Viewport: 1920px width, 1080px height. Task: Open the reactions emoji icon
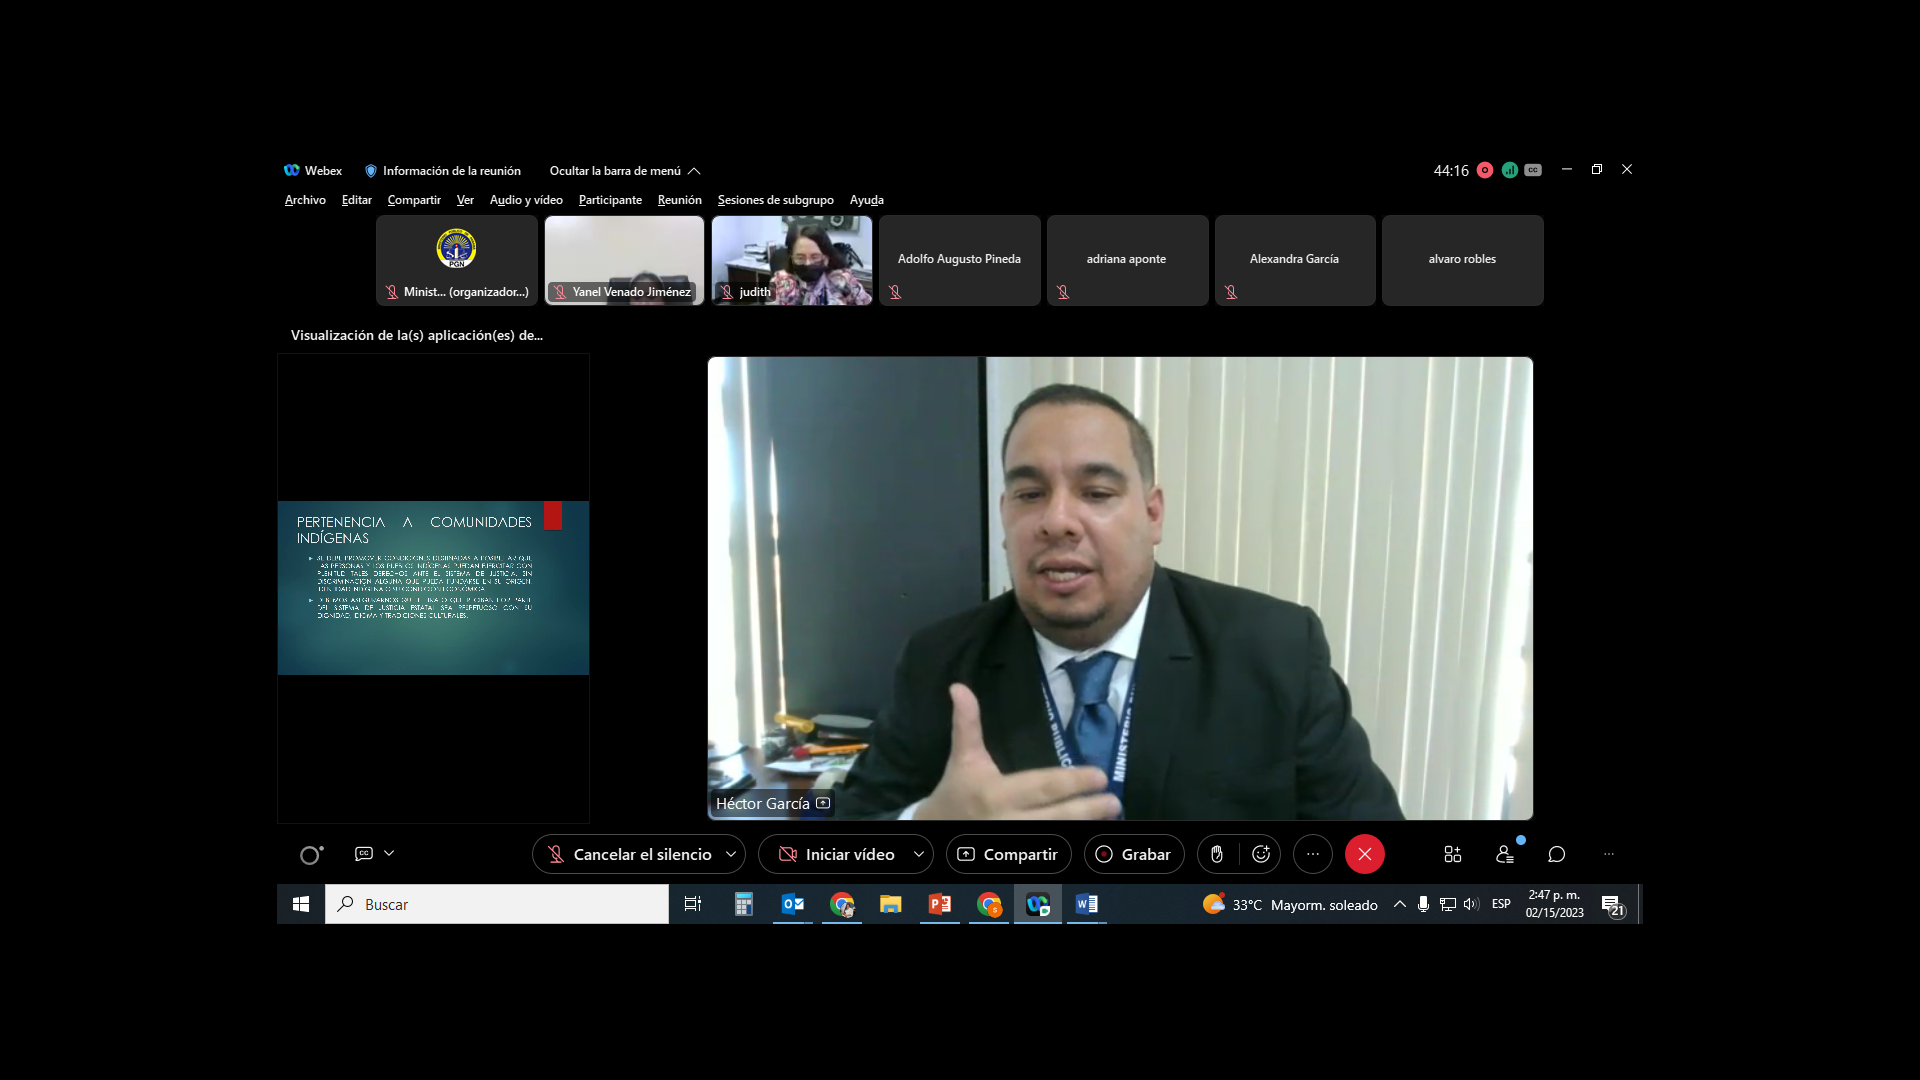[x=1261, y=854]
